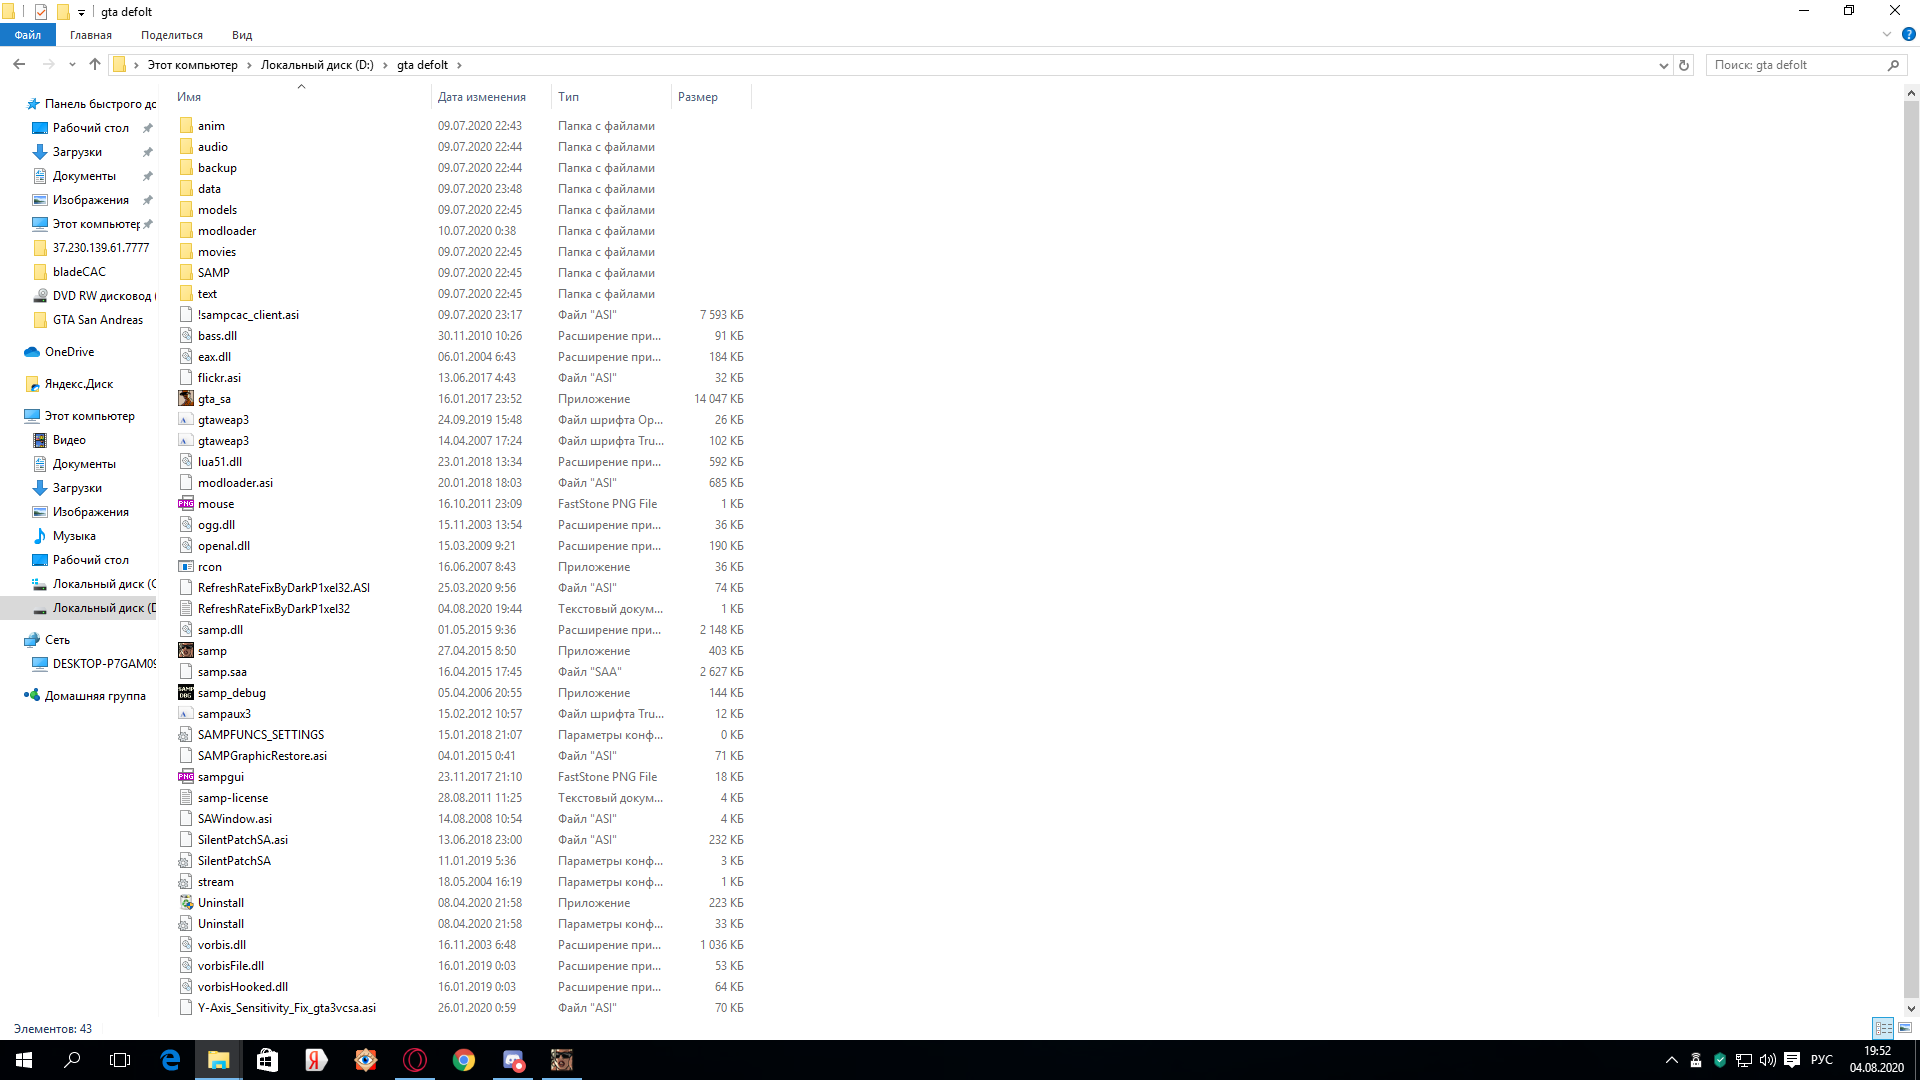Open the modloader folder
The image size is (1920, 1080).
(x=226, y=231)
